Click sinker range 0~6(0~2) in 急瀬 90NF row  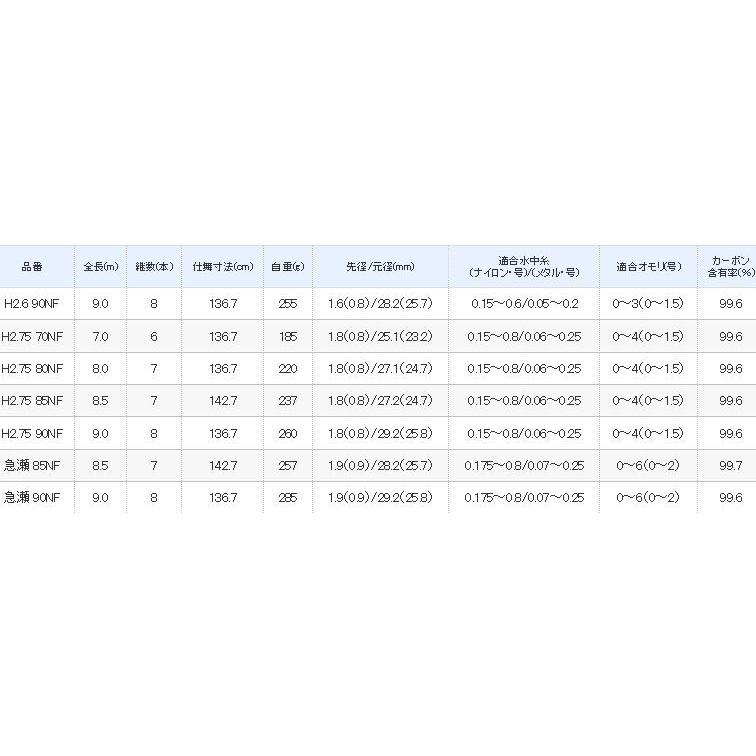[x=648, y=498]
